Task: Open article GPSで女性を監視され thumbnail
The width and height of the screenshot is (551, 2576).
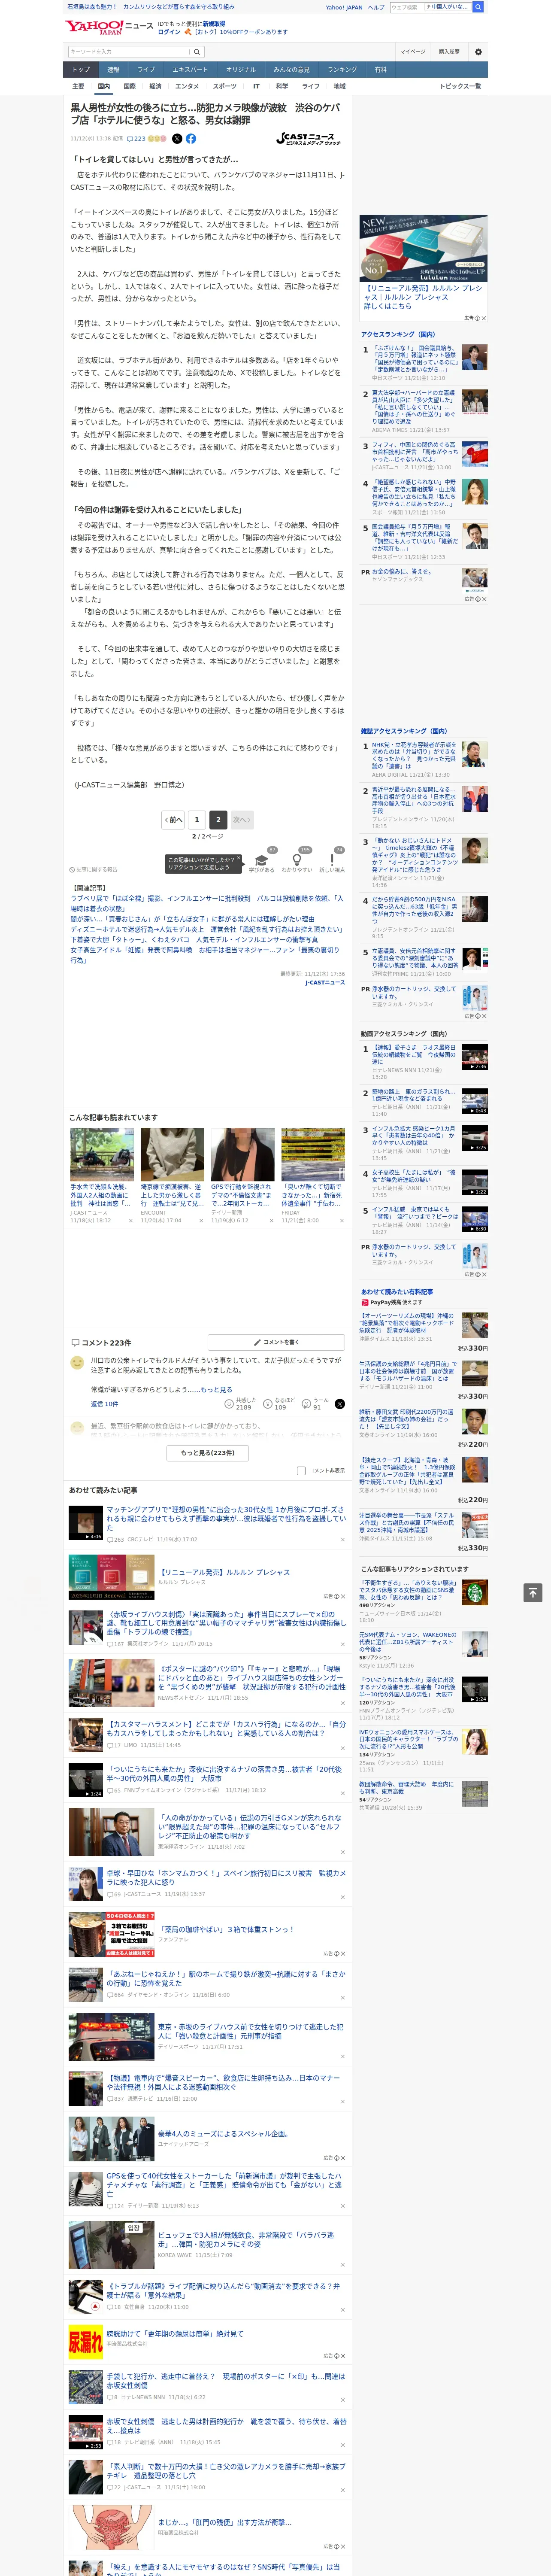Action: (x=243, y=1154)
